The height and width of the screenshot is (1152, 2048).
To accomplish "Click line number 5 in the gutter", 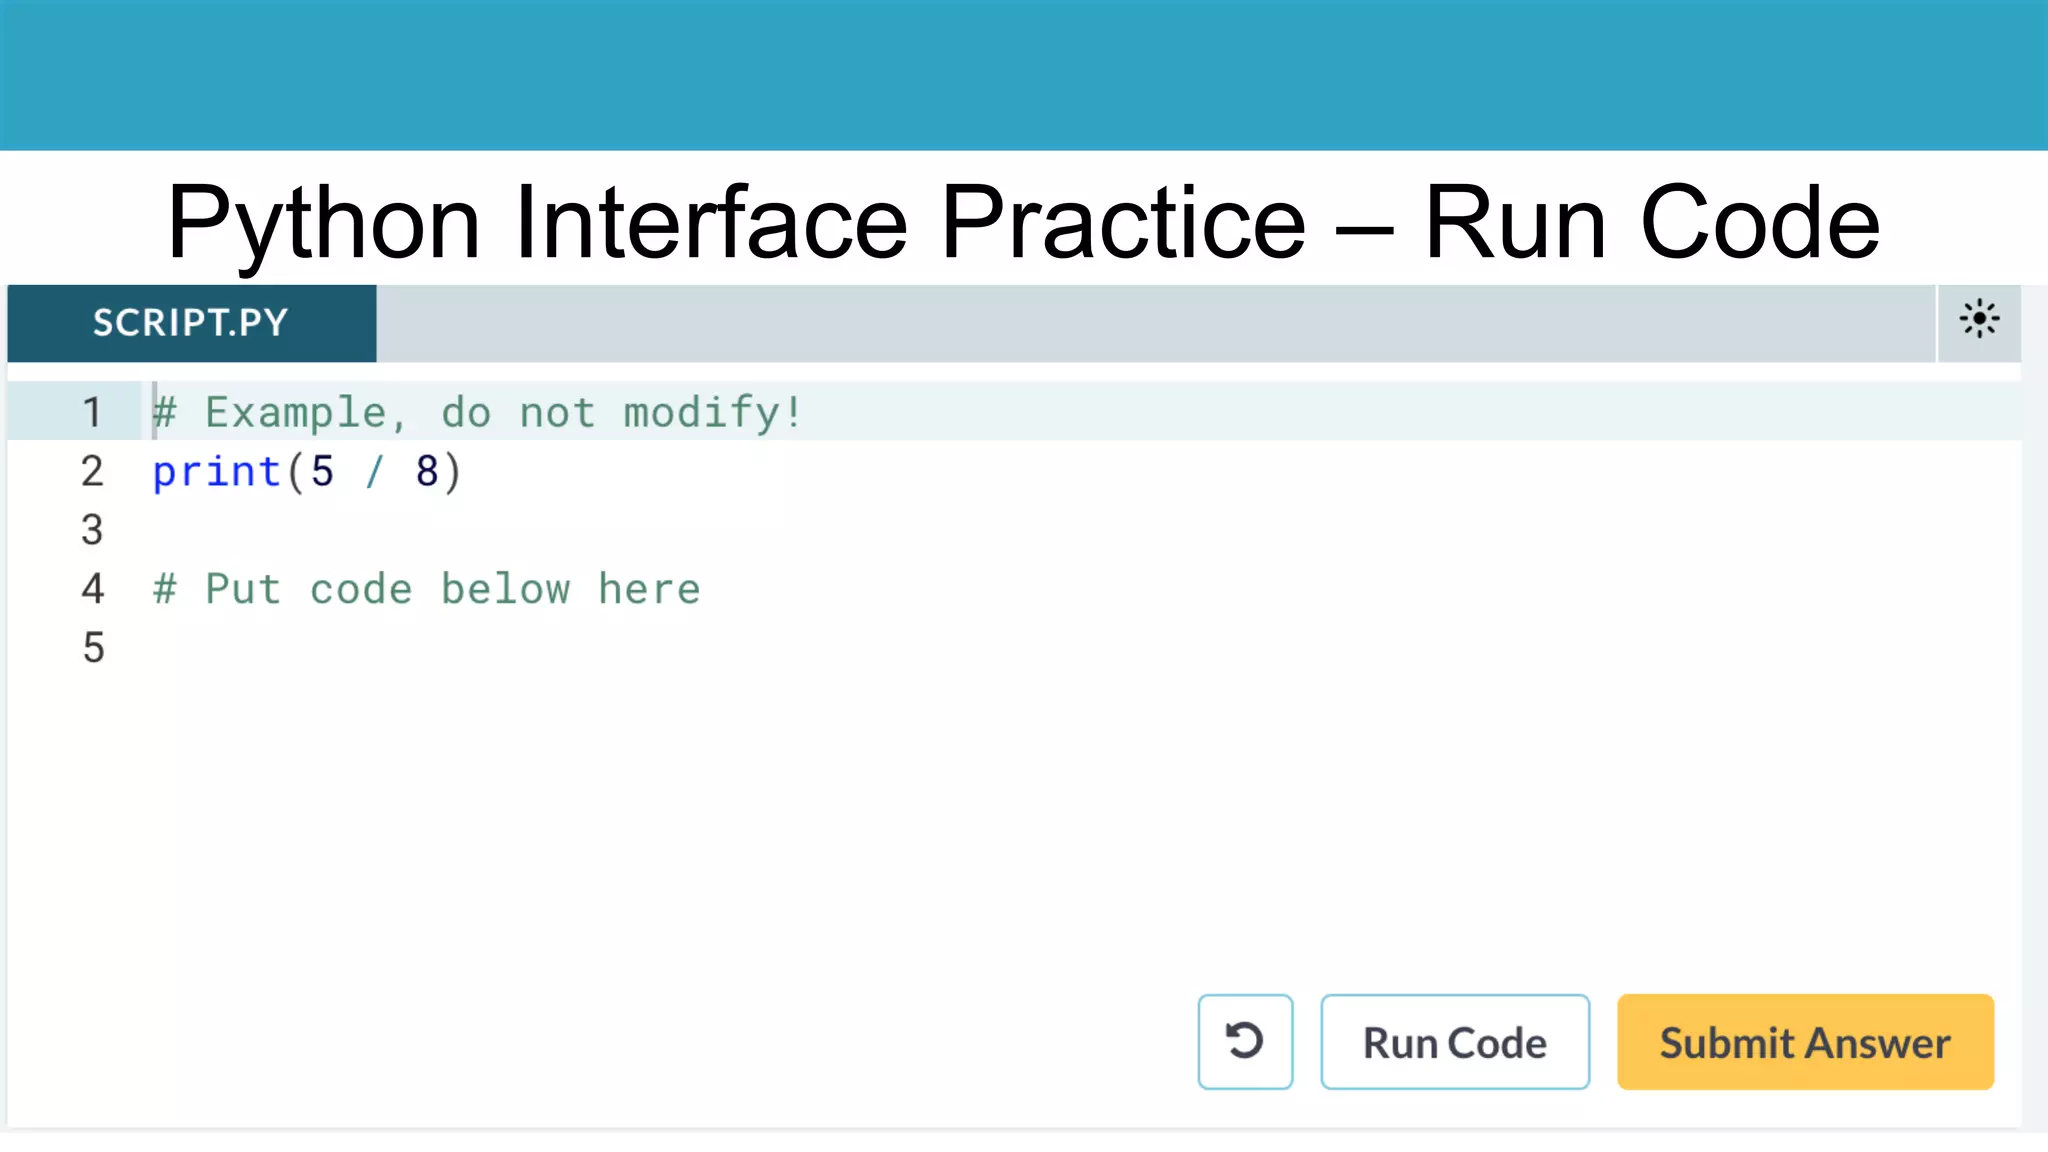I will coord(92,648).
